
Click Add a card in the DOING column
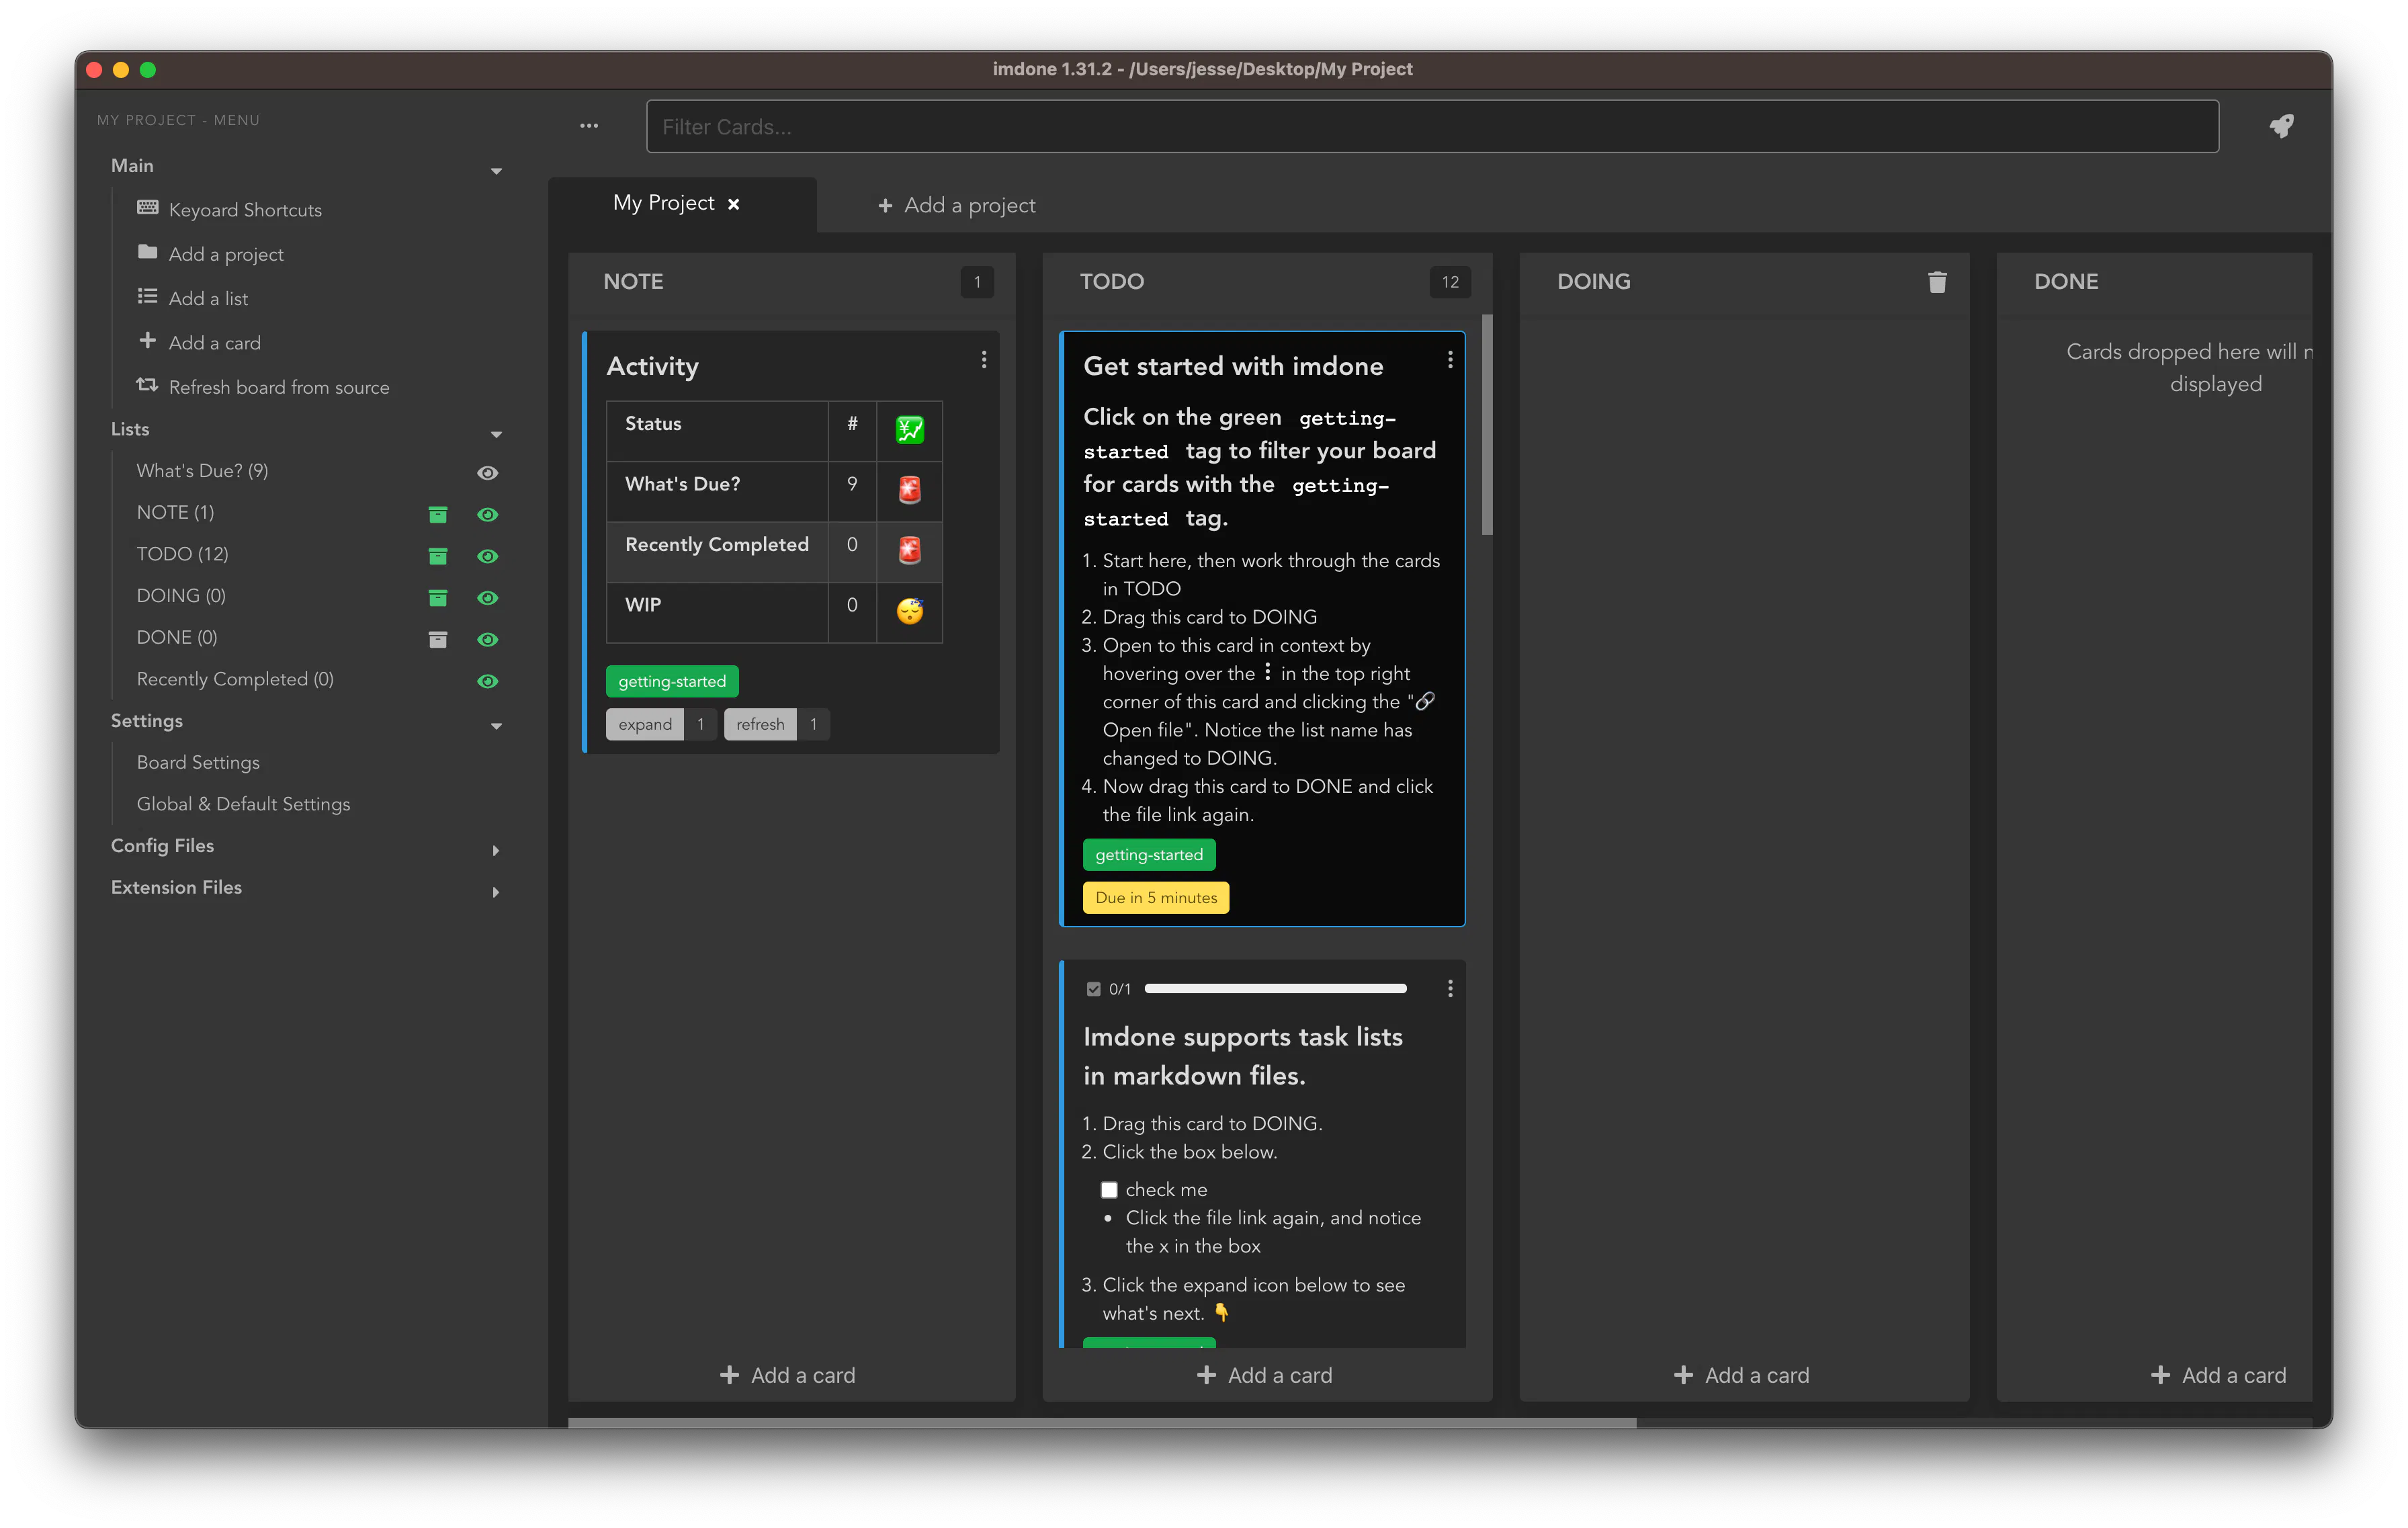[1741, 1375]
